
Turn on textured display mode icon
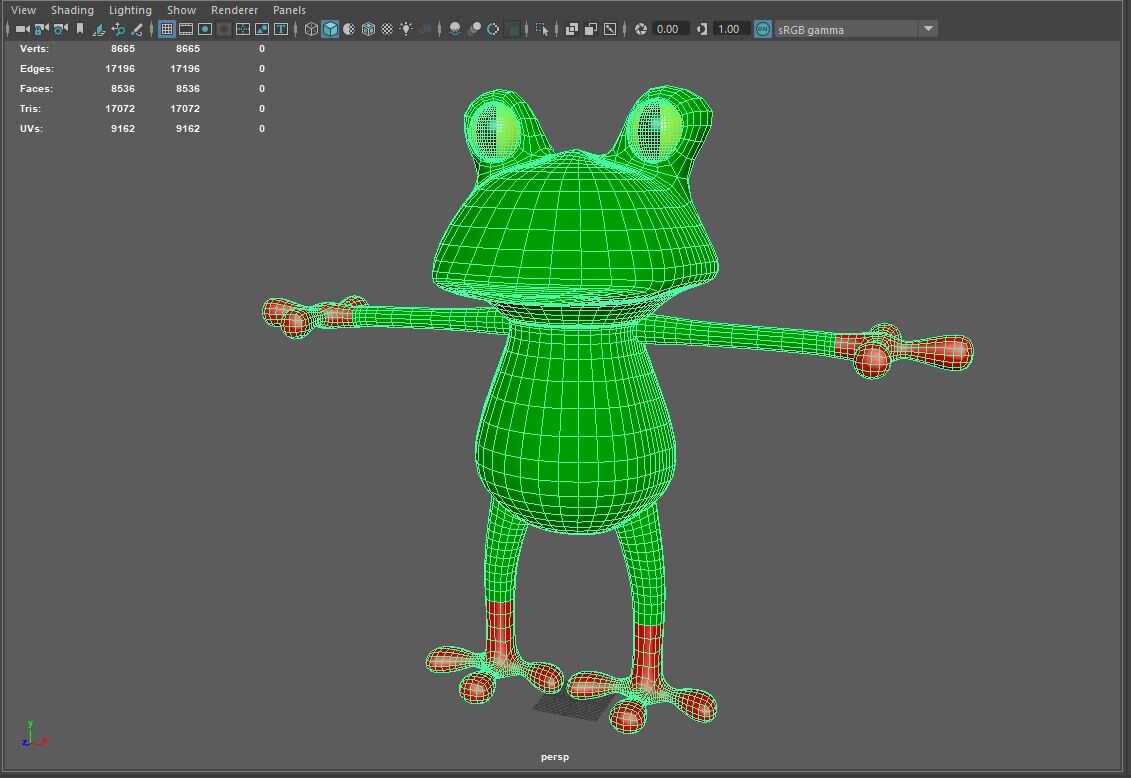(x=388, y=29)
